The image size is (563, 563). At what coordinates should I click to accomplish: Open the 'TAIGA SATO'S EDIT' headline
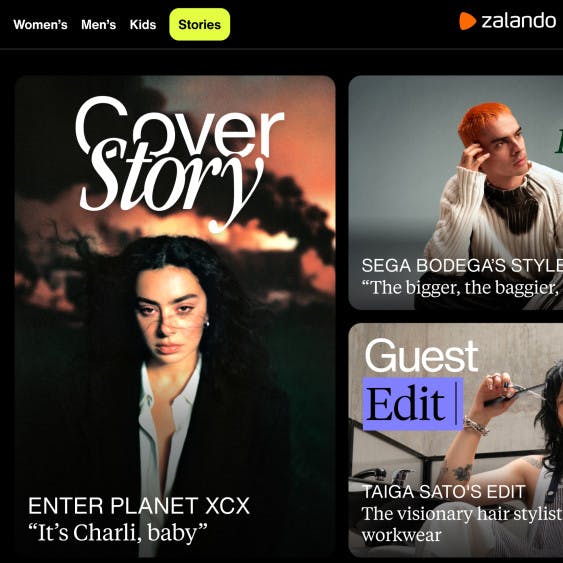[x=444, y=492]
